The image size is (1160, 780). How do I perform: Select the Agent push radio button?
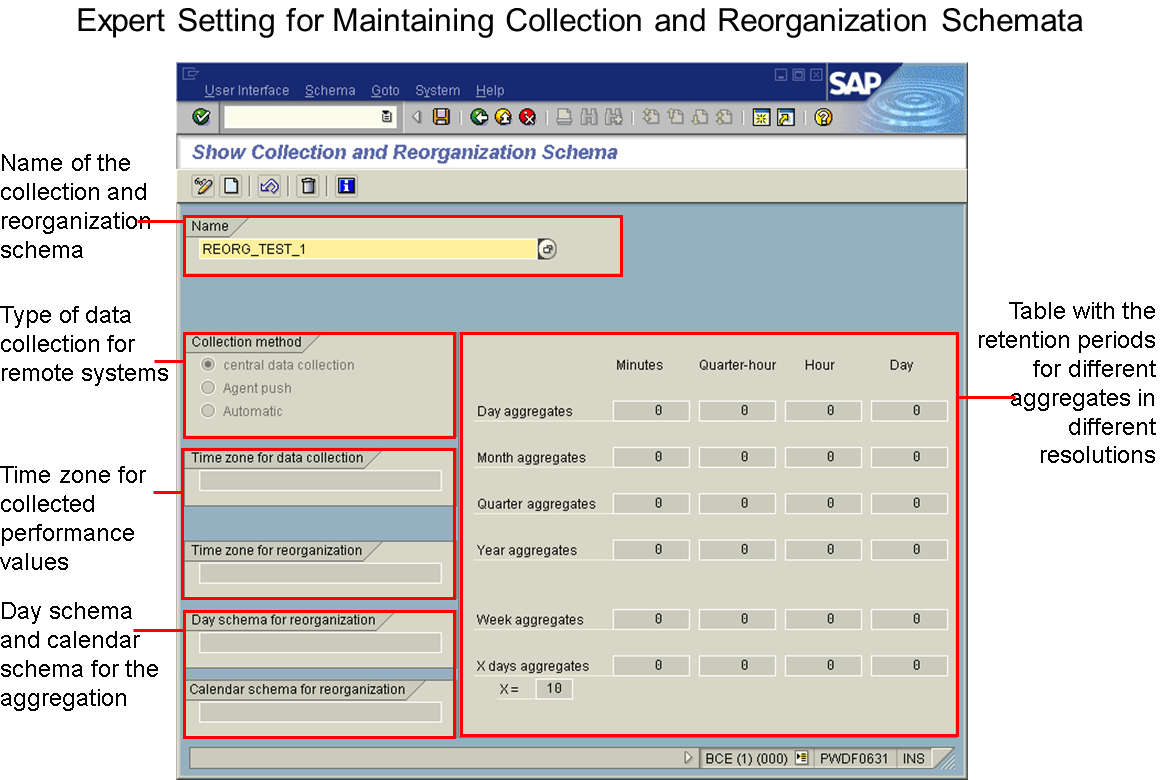[208, 388]
